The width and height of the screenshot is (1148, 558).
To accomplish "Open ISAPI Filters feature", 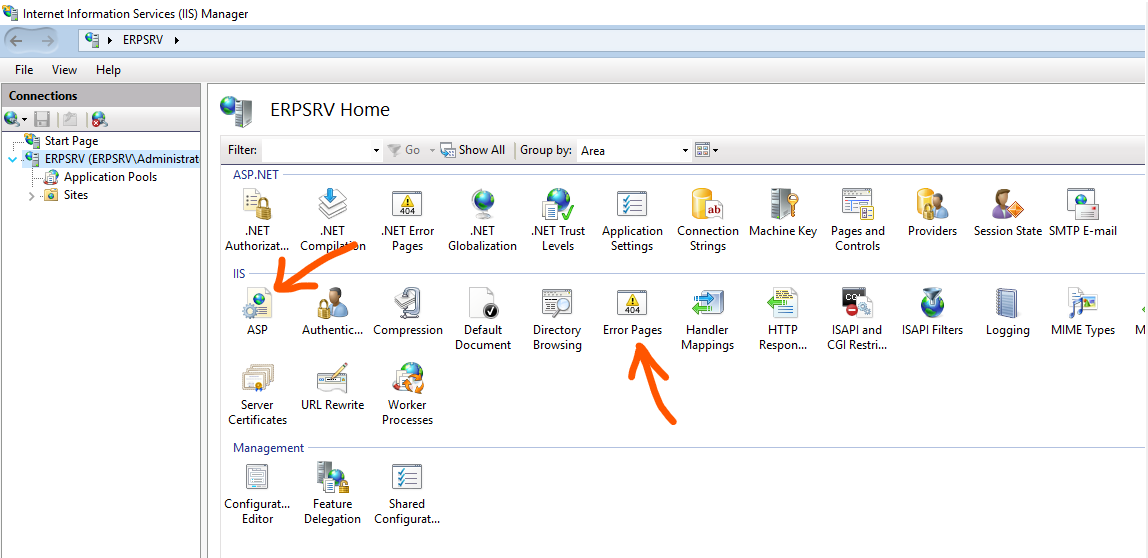I will (932, 313).
